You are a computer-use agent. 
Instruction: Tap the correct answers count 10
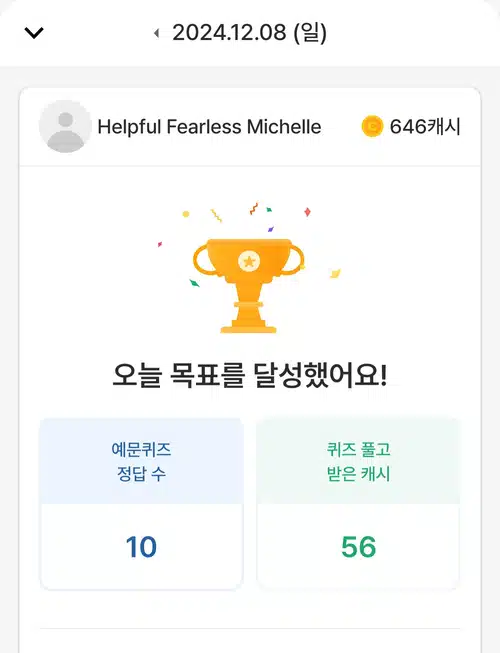click(141, 547)
